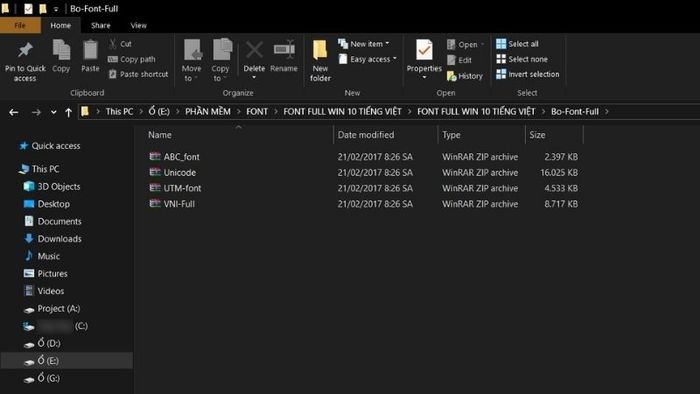This screenshot has height=394, width=700.
Task: Expand chevron after Bo-Font-Full breadcrumb
Action: (x=607, y=112)
